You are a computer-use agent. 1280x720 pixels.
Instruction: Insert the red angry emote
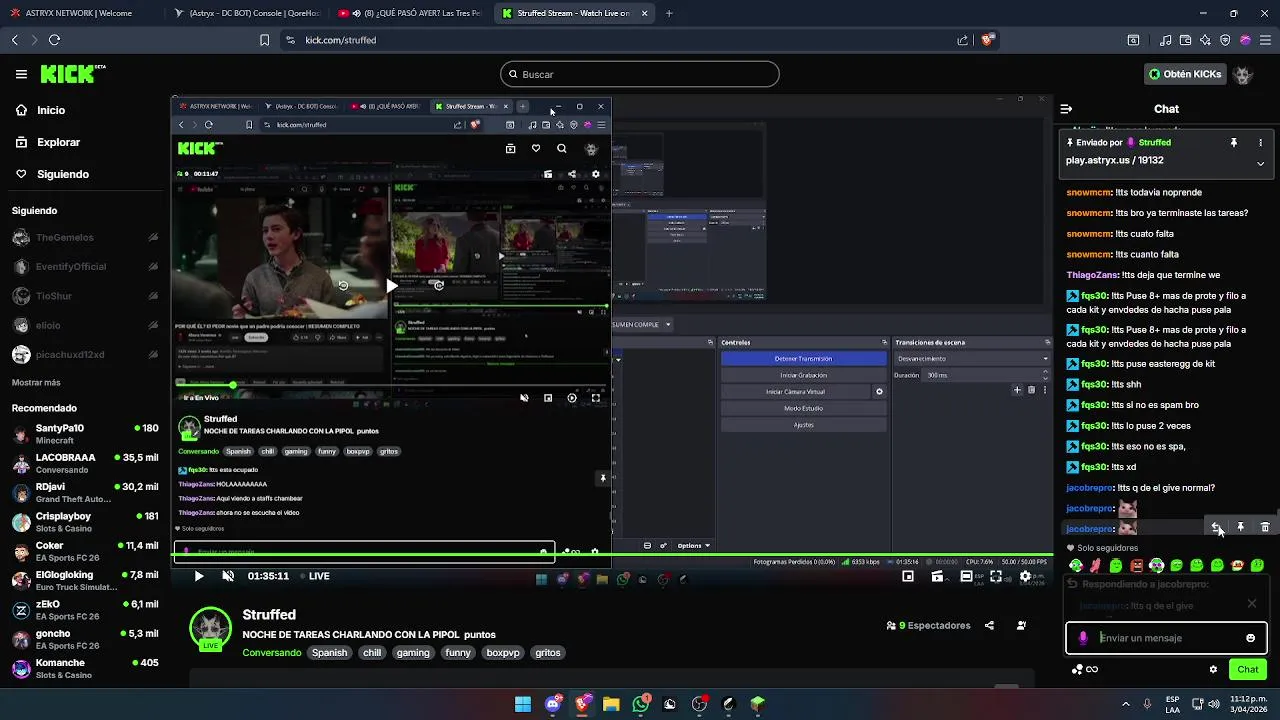click(1136, 566)
